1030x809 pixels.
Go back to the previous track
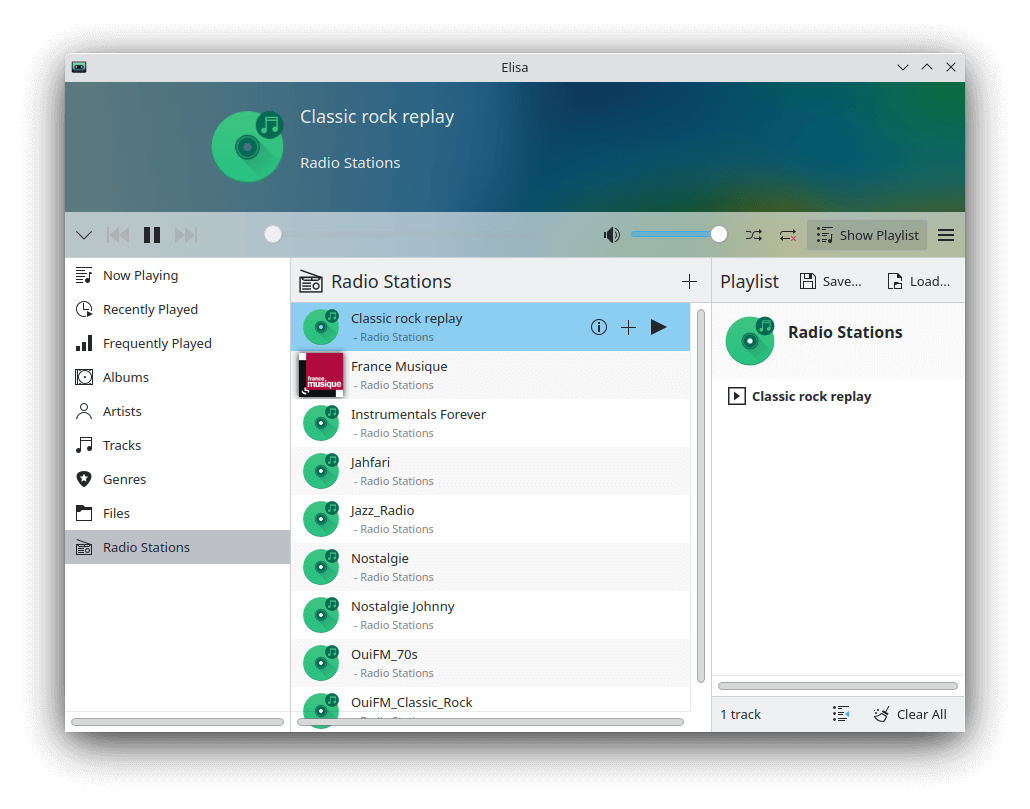point(118,235)
